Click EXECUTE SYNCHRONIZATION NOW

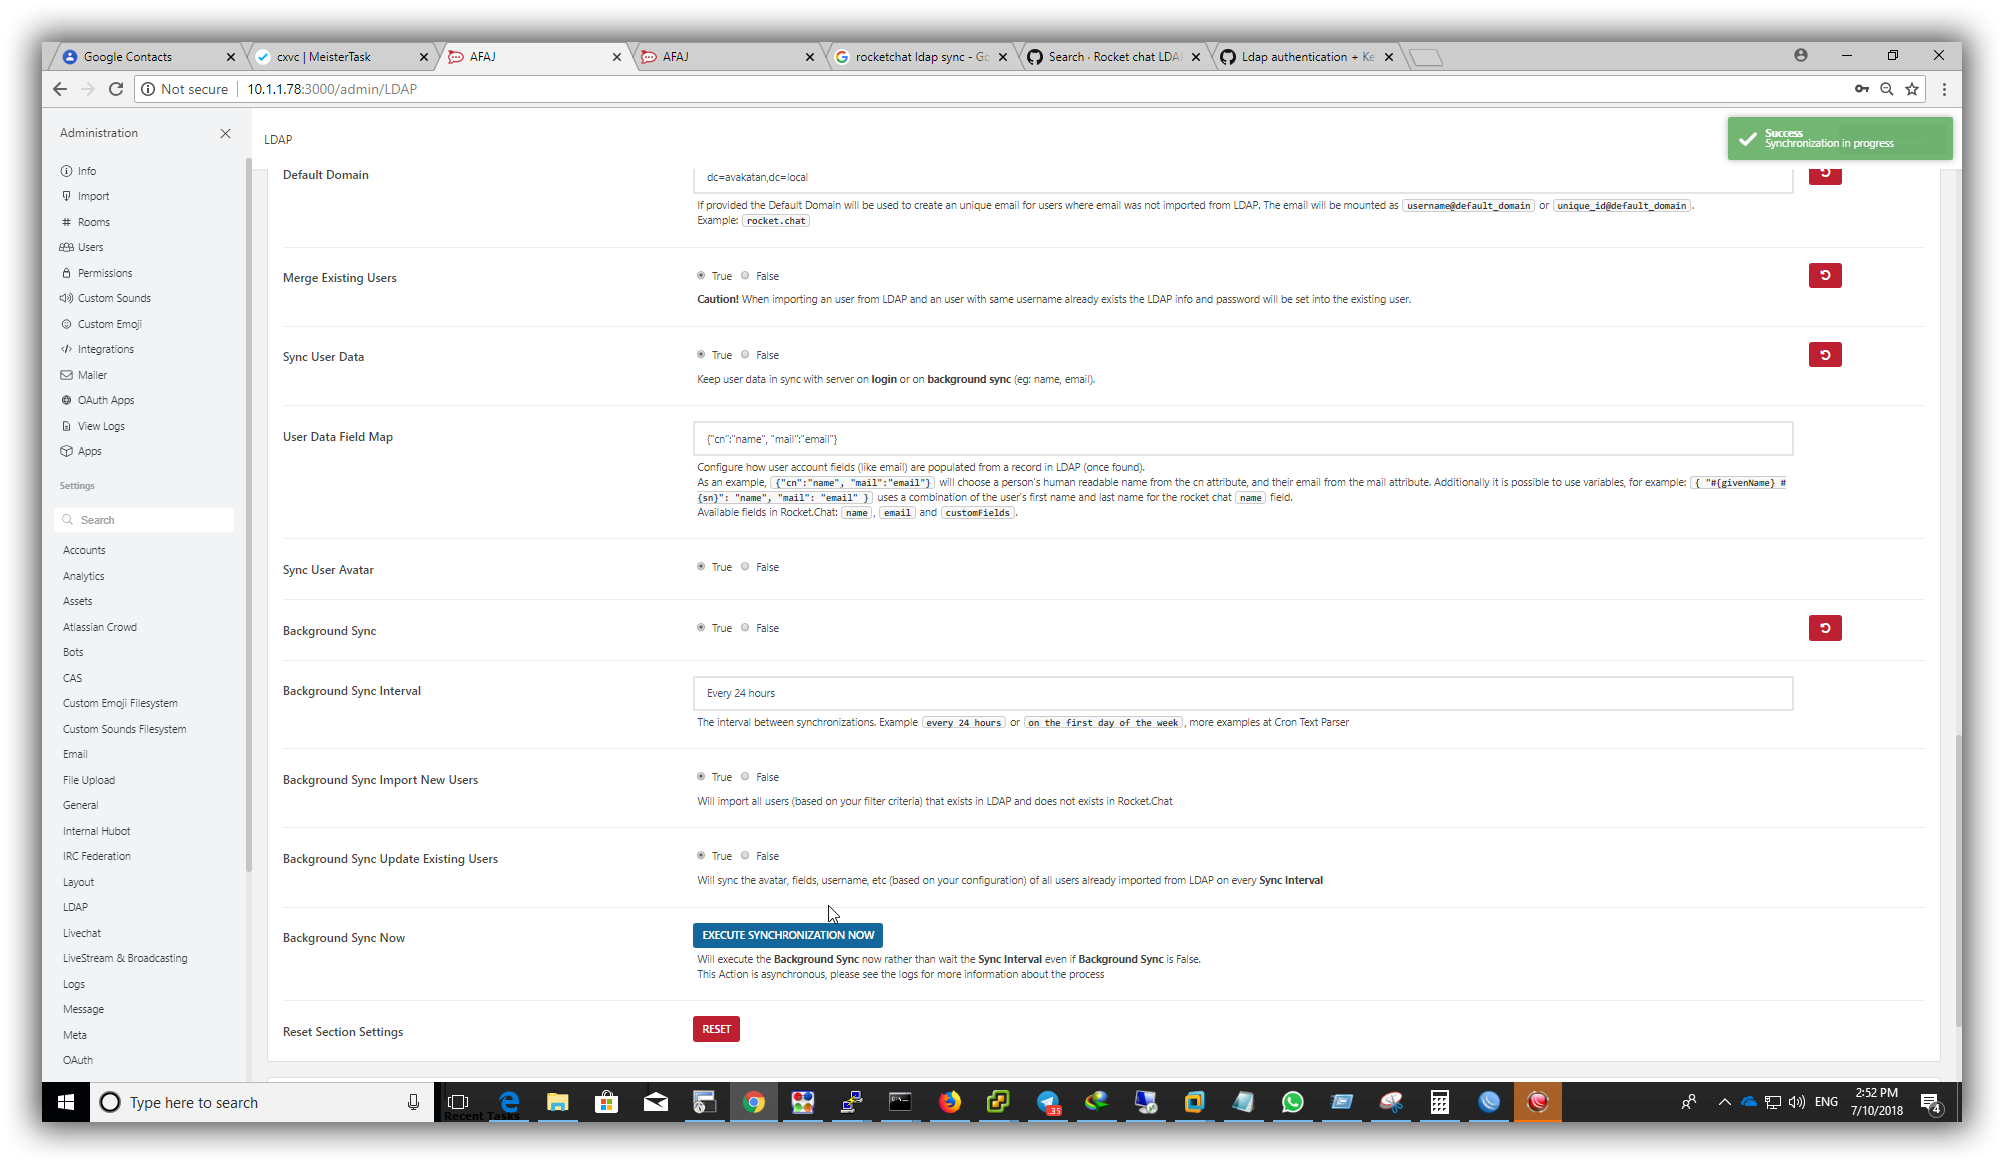(x=787, y=935)
